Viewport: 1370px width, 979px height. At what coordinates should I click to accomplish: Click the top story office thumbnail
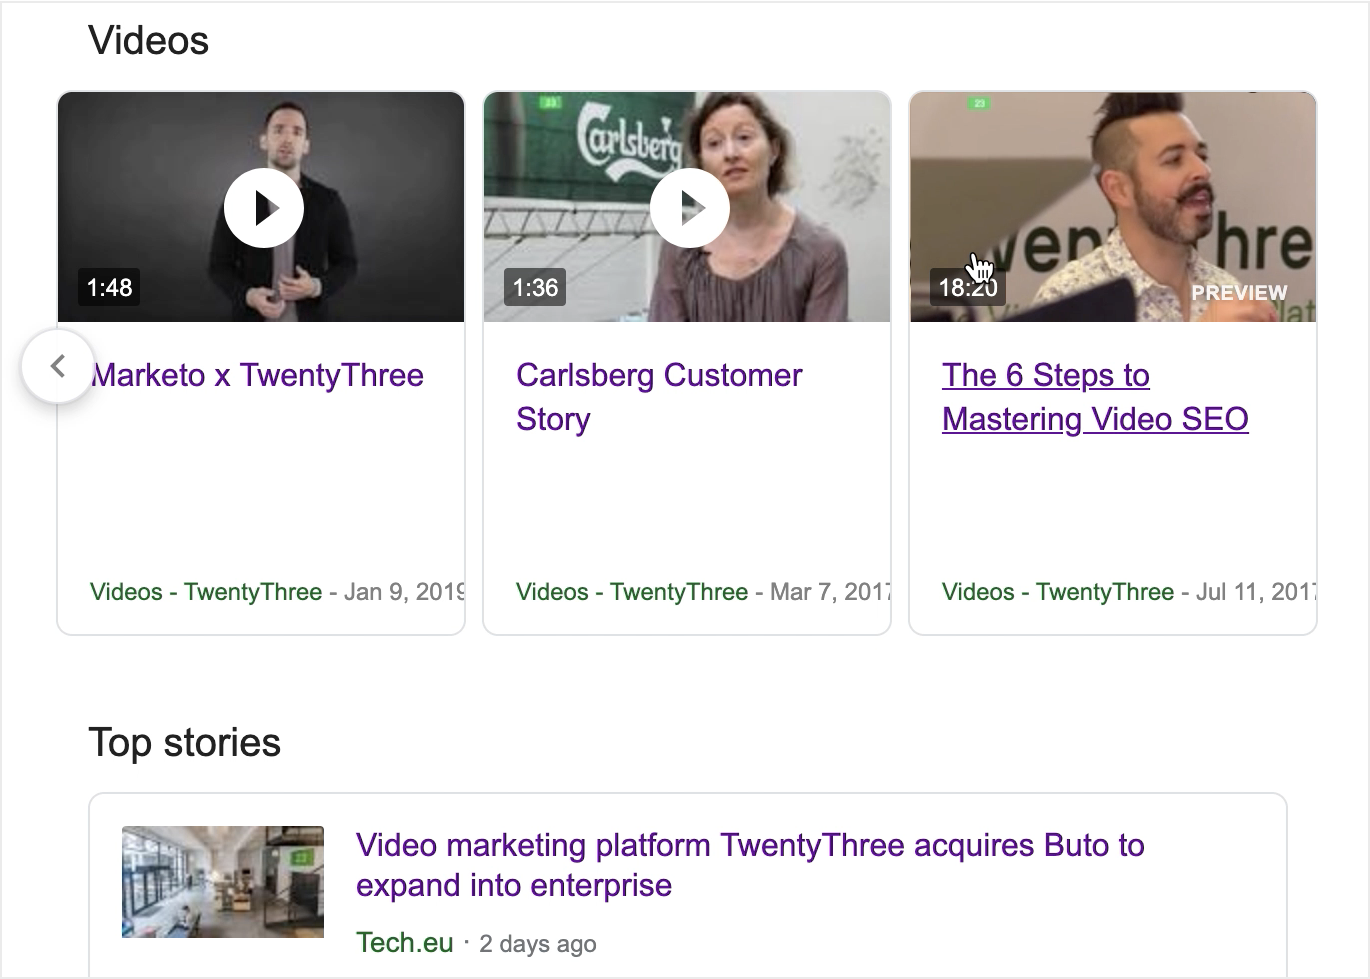[223, 882]
